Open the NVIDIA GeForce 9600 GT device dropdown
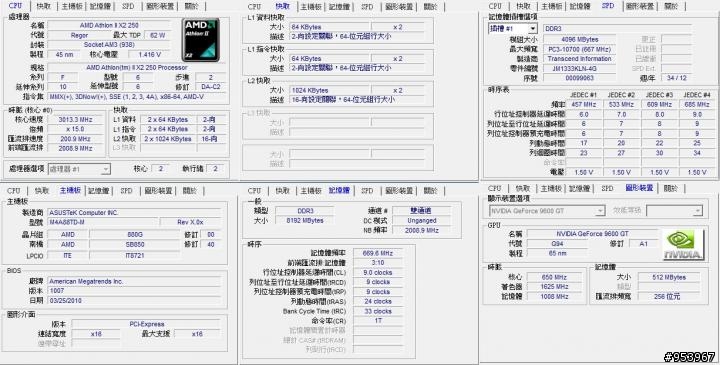Image resolution: width=720 pixels, height=365 pixels. click(547, 211)
